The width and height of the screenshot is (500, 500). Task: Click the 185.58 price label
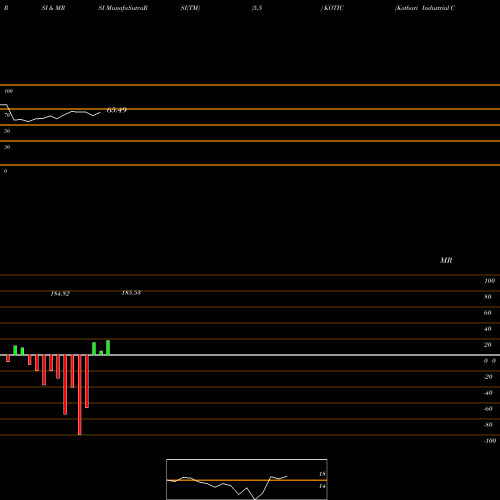(131, 293)
